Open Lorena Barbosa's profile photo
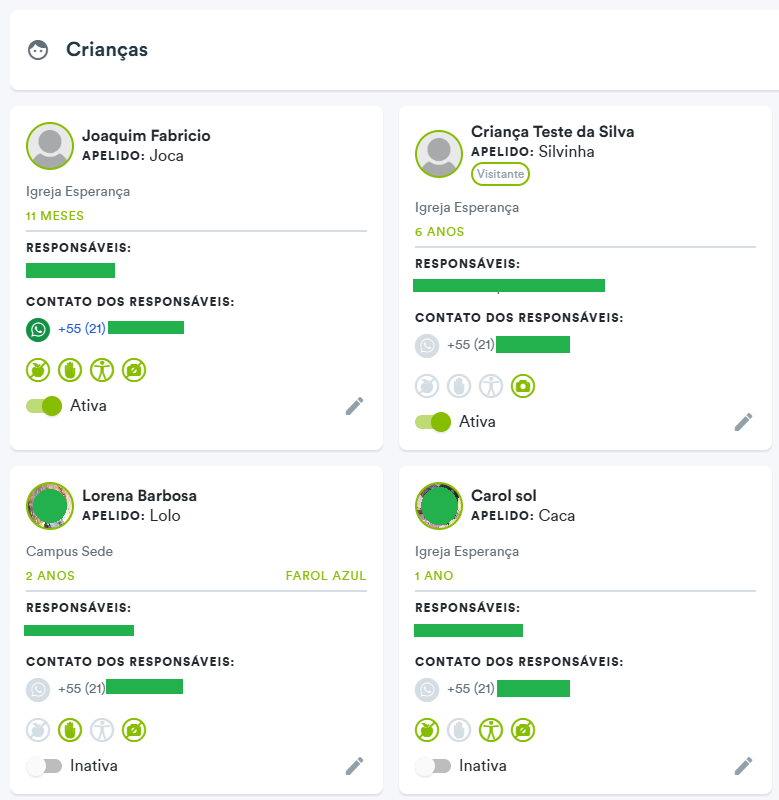This screenshot has width=779, height=800. (50, 506)
